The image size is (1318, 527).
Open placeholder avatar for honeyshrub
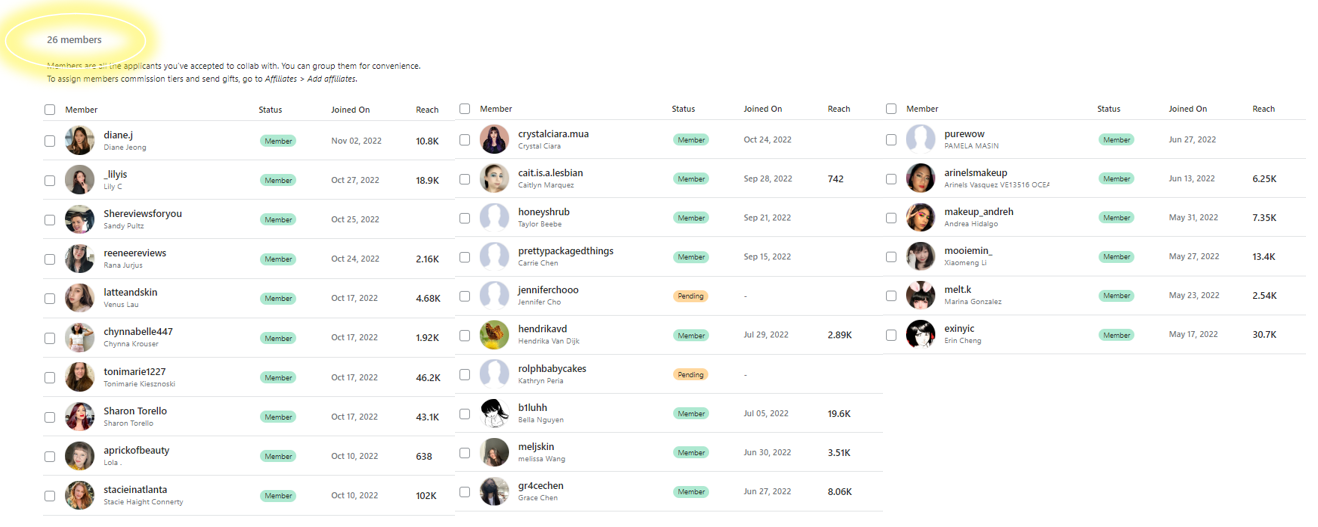point(494,218)
